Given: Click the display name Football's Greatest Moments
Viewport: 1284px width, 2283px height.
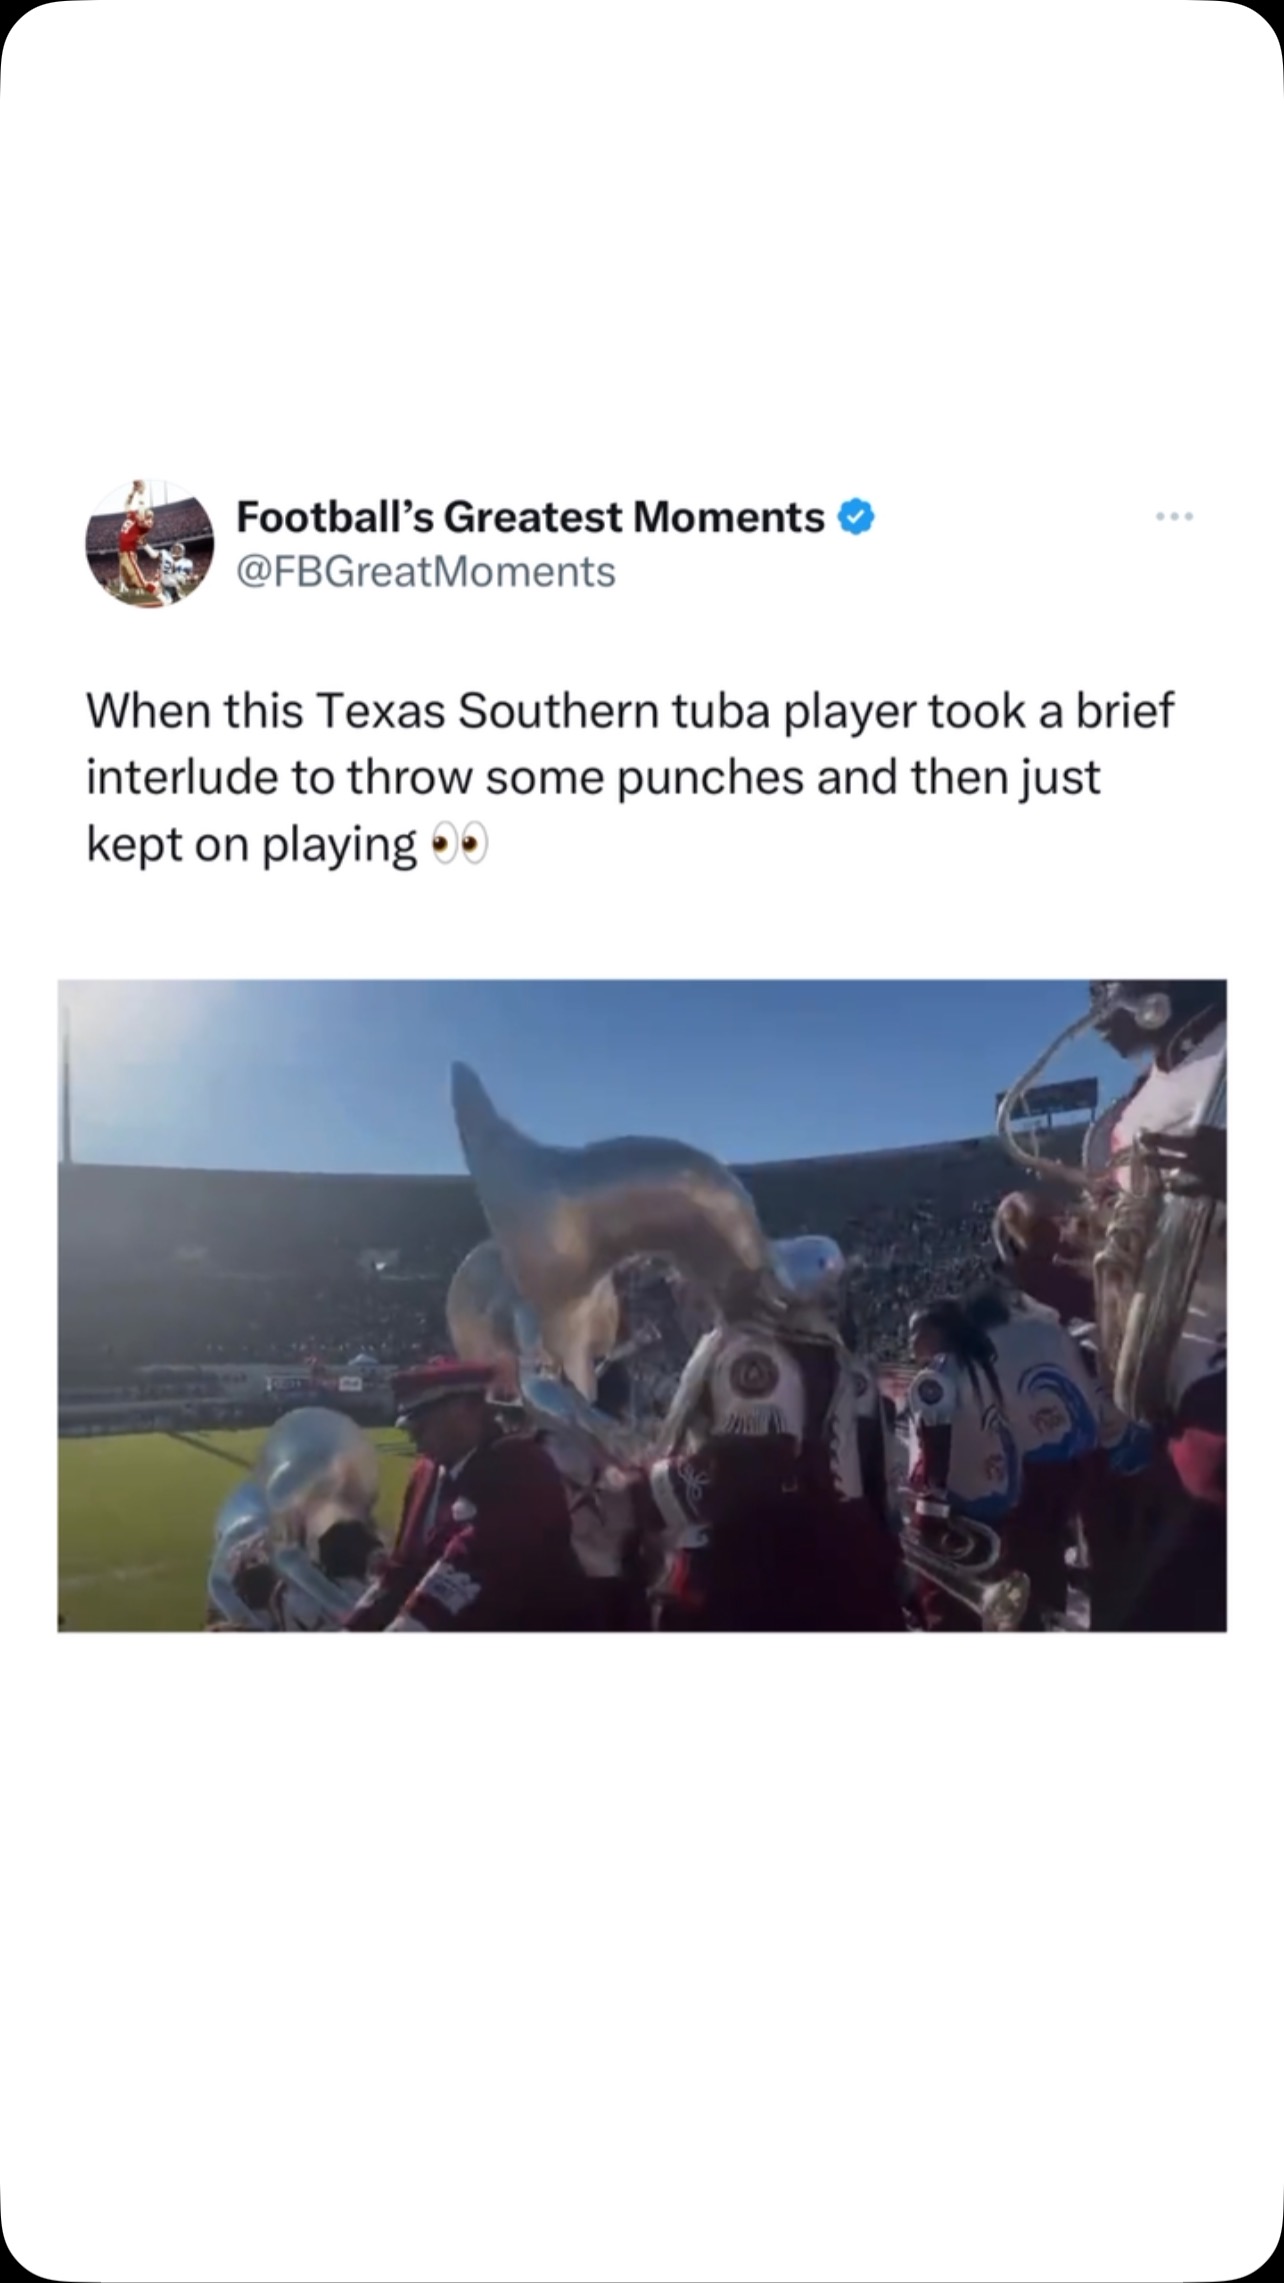Looking at the screenshot, I should [x=530, y=517].
